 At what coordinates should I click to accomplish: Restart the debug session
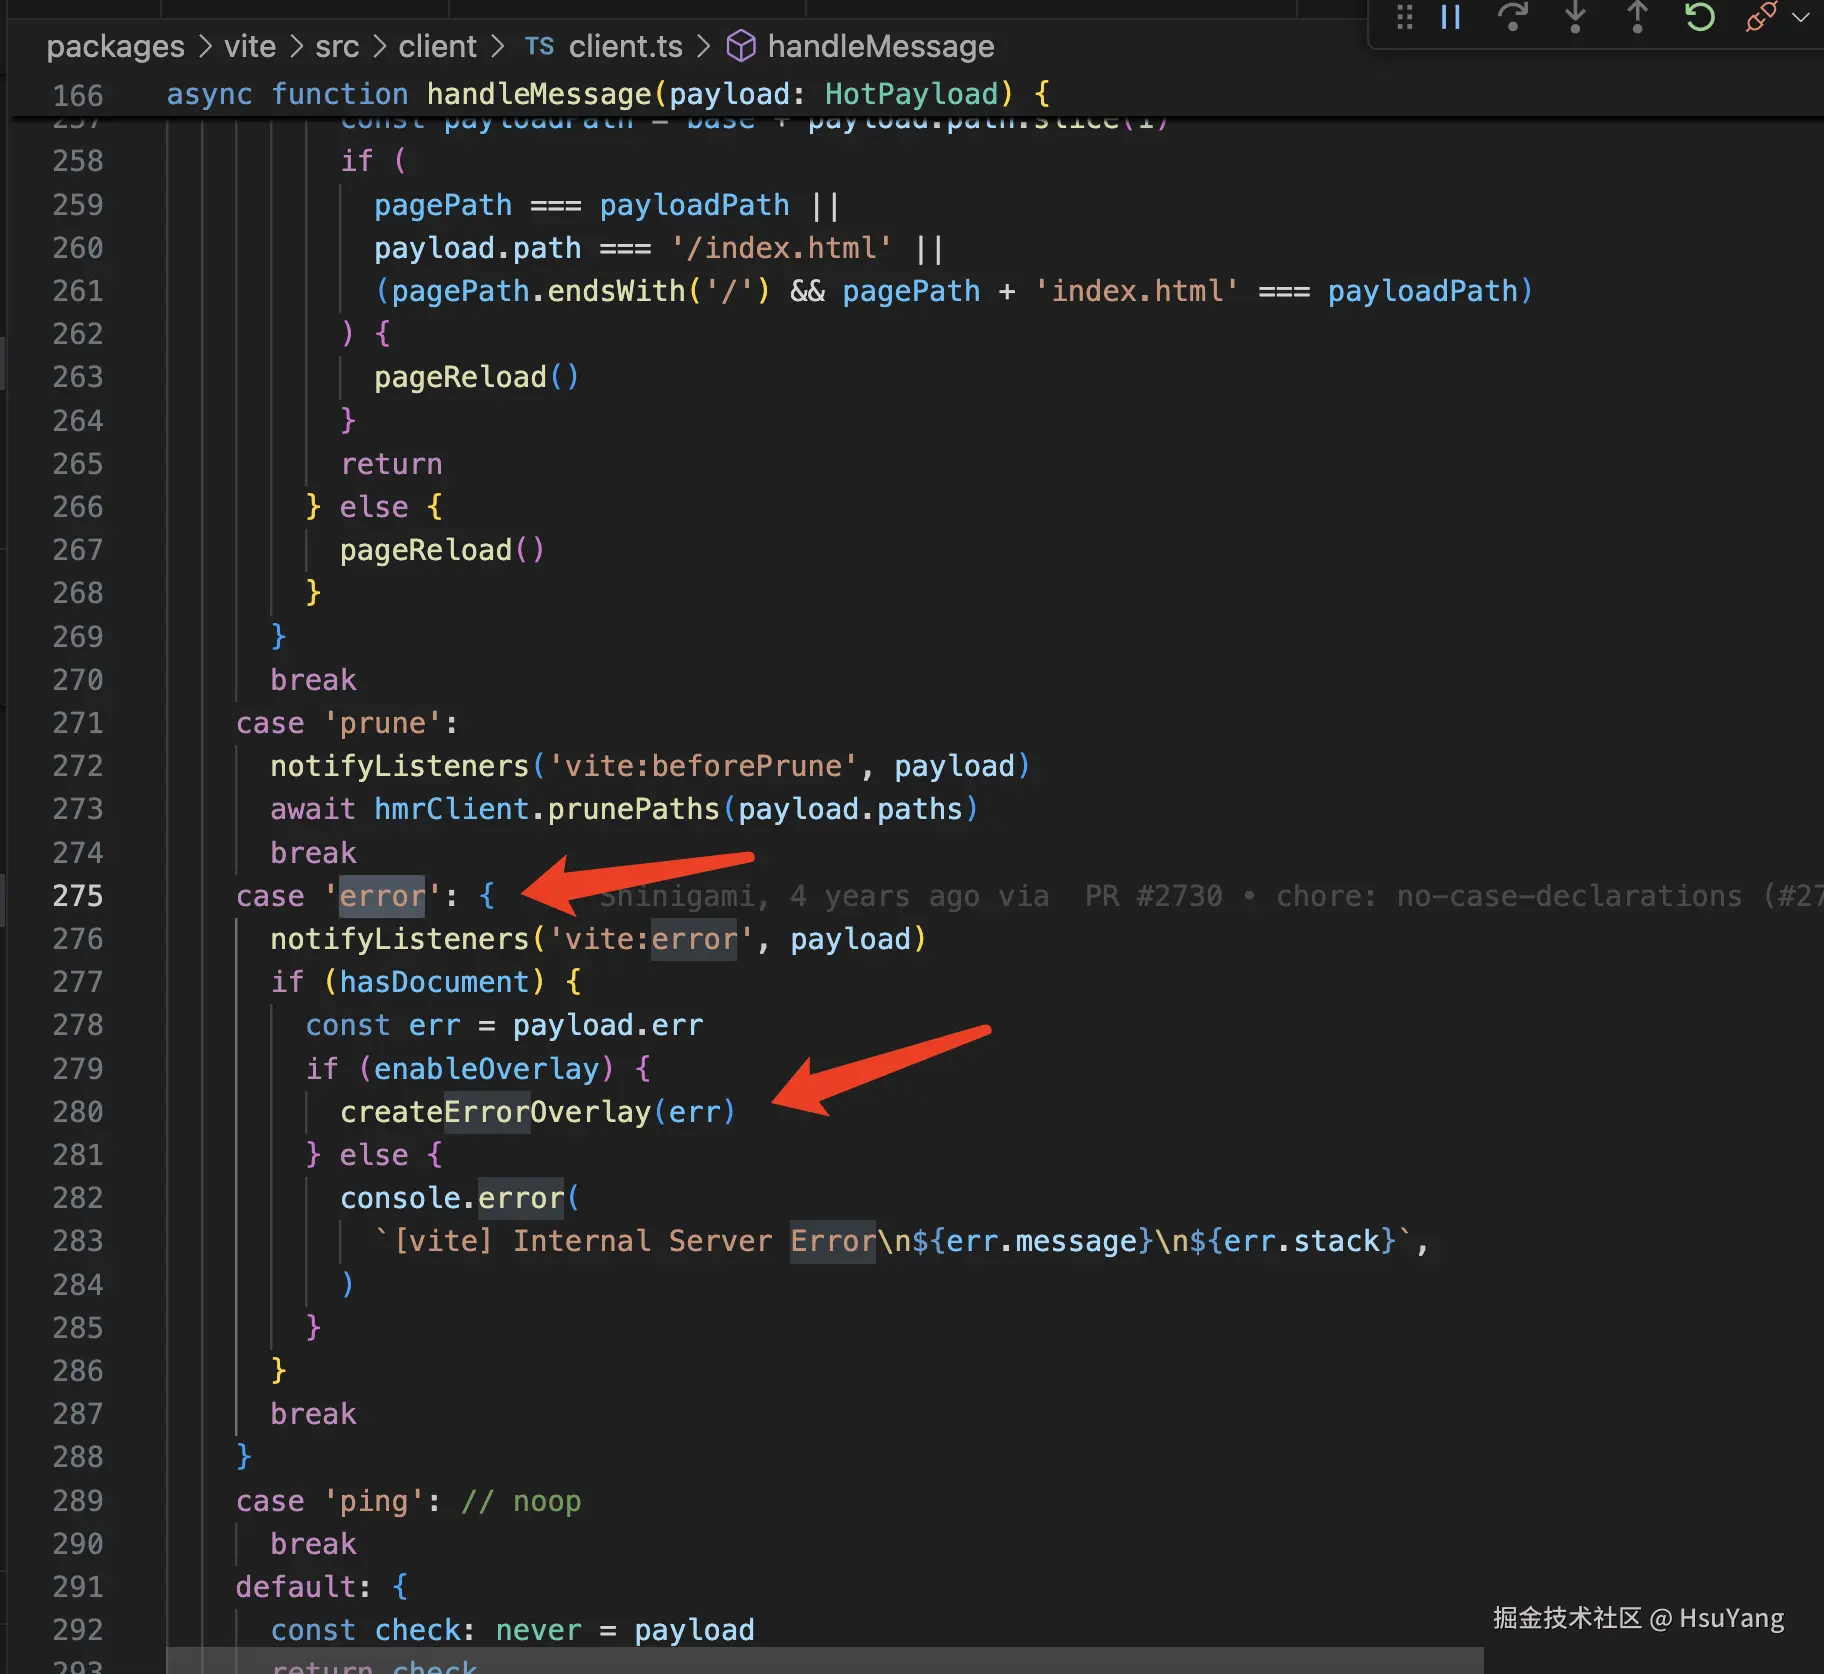coord(1699,17)
